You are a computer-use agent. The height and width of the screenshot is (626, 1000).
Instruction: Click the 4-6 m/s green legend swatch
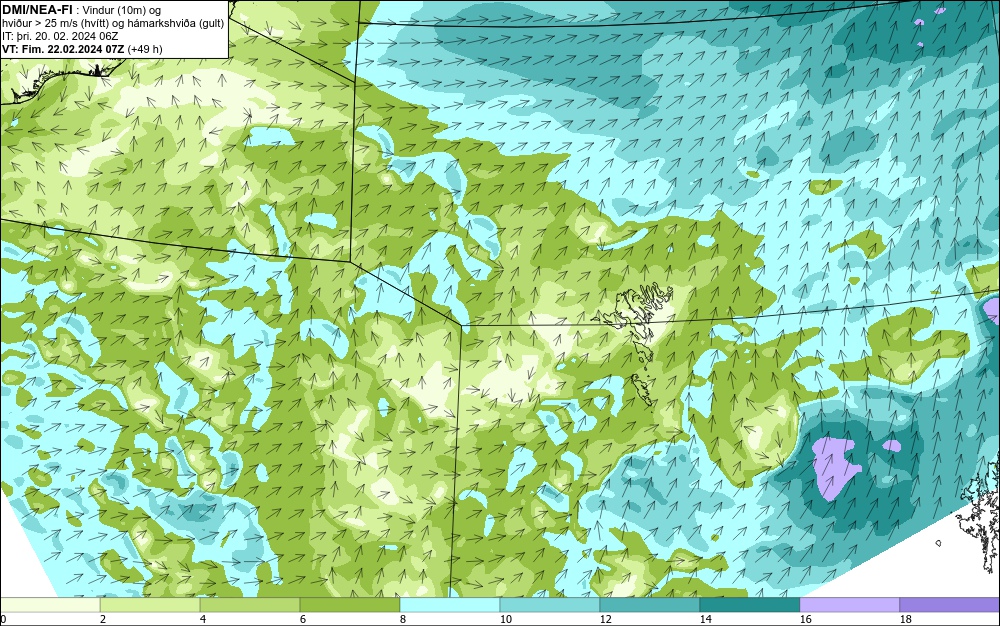250,604
